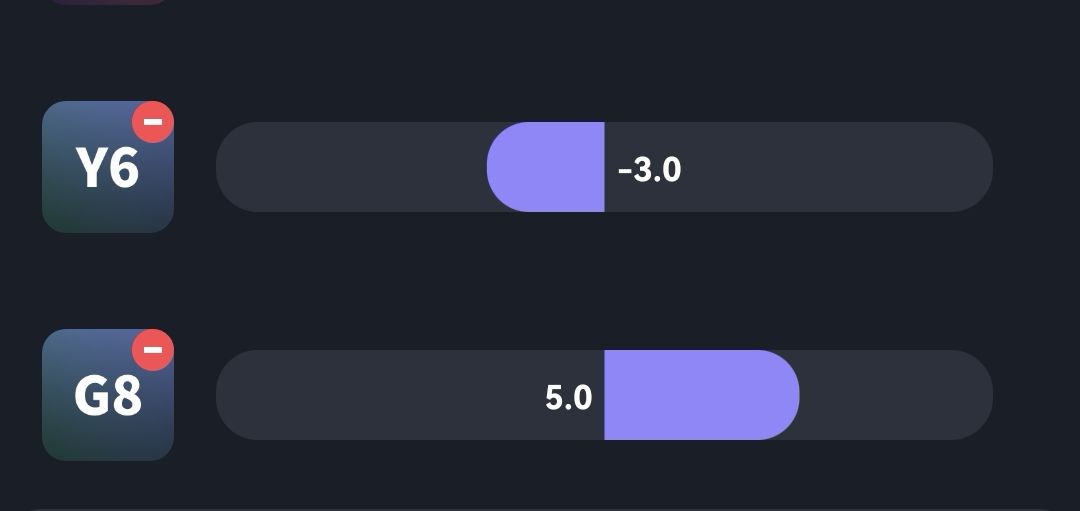Click the rounded left edge of Y6's purple bar
The width and height of the screenshot is (1080, 511).
tap(494, 167)
